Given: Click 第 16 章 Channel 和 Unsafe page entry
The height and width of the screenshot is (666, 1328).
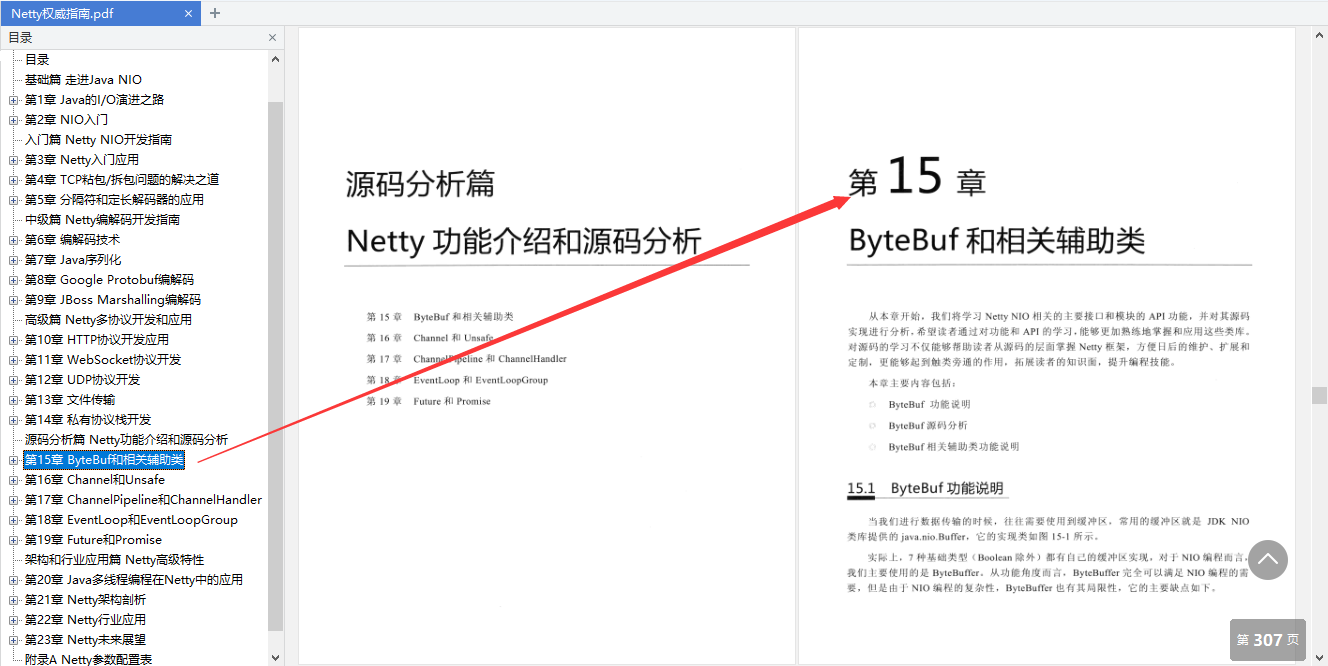Looking at the screenshot, I should [429, 338].
